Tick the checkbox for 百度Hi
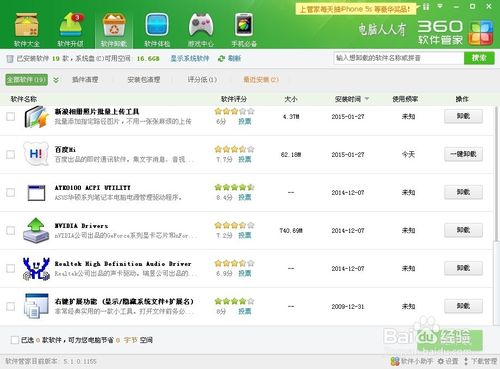The width and height of the screenshot is (500, 369). pyautogui.click(x=11, y=154)
